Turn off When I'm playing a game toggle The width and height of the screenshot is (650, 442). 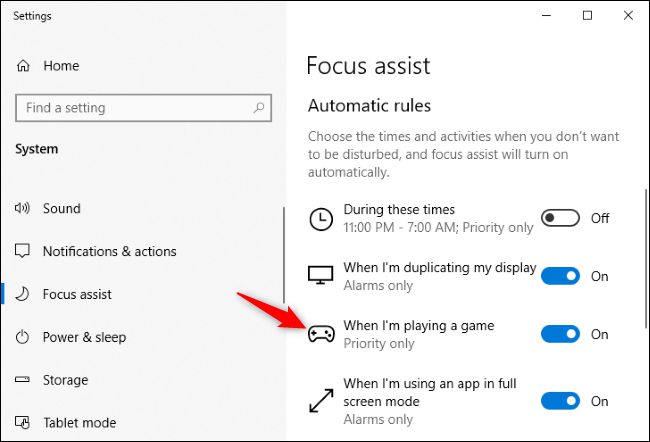click(560, 334)
